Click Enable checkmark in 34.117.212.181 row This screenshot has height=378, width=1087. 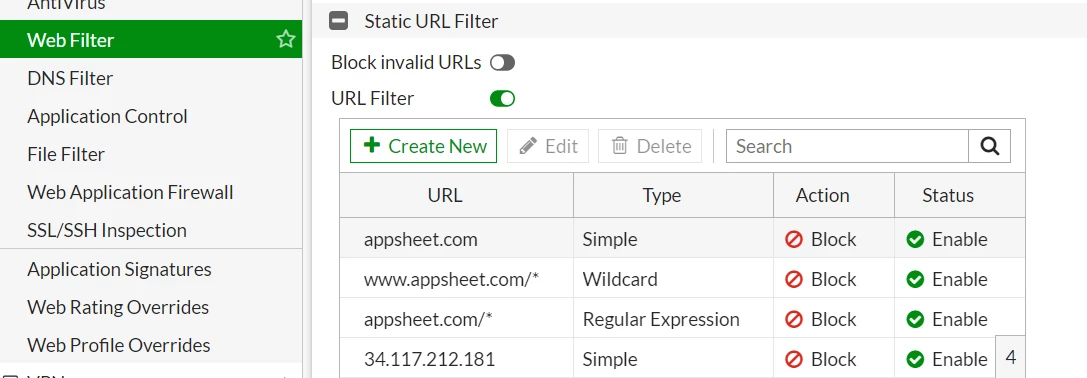[915, 359]
